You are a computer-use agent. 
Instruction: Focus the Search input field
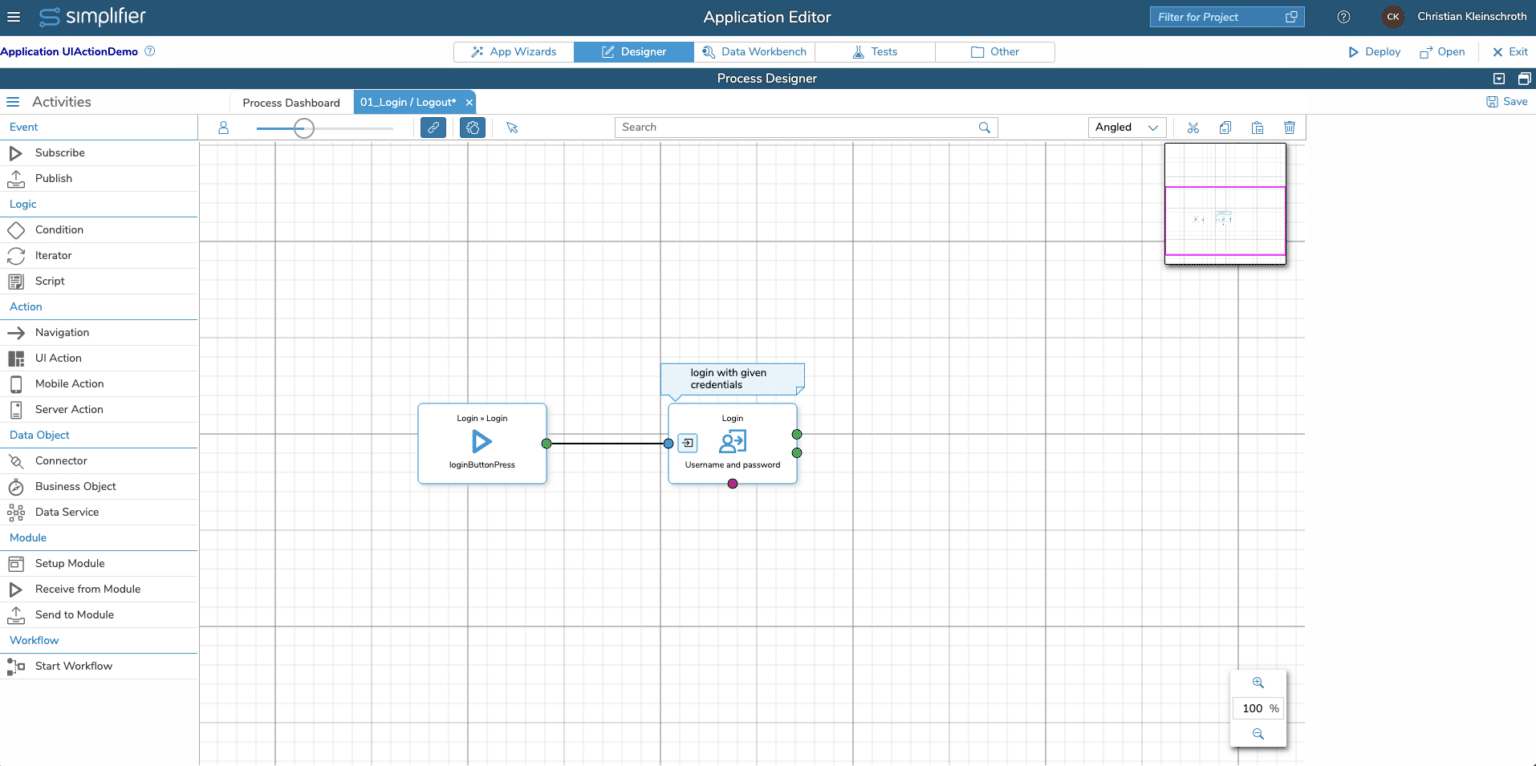pos(806,128)
